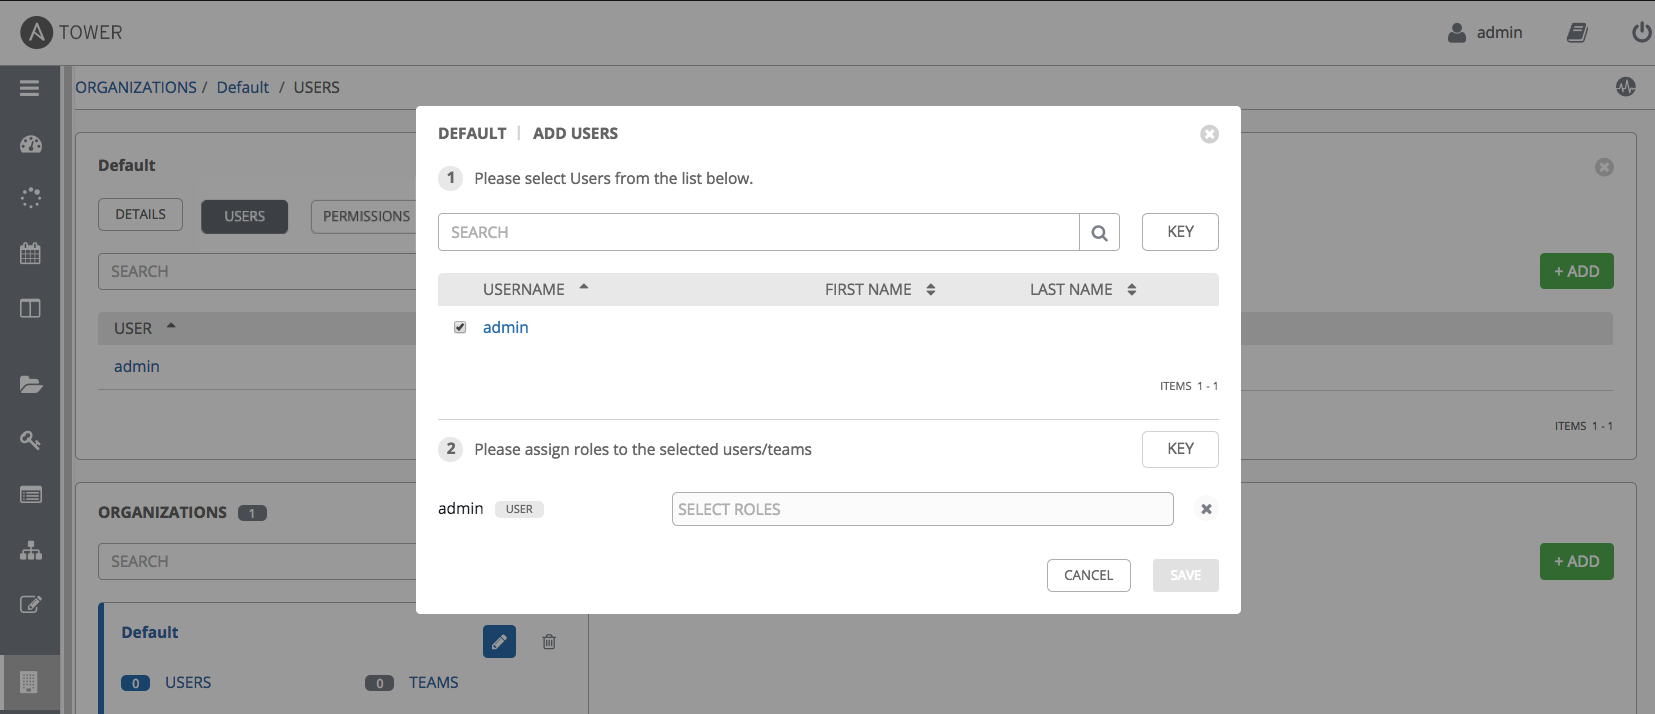Click the admin username in header
This screenshot has height=714, width=1655.
tap(1499, 33)
